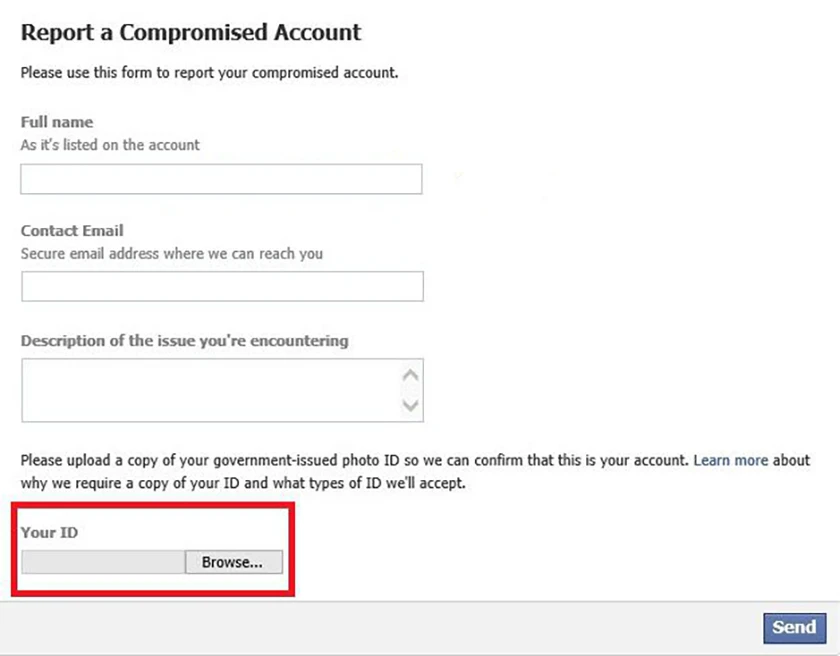
Task: Click the "Full name" field label
Action: 57,122
